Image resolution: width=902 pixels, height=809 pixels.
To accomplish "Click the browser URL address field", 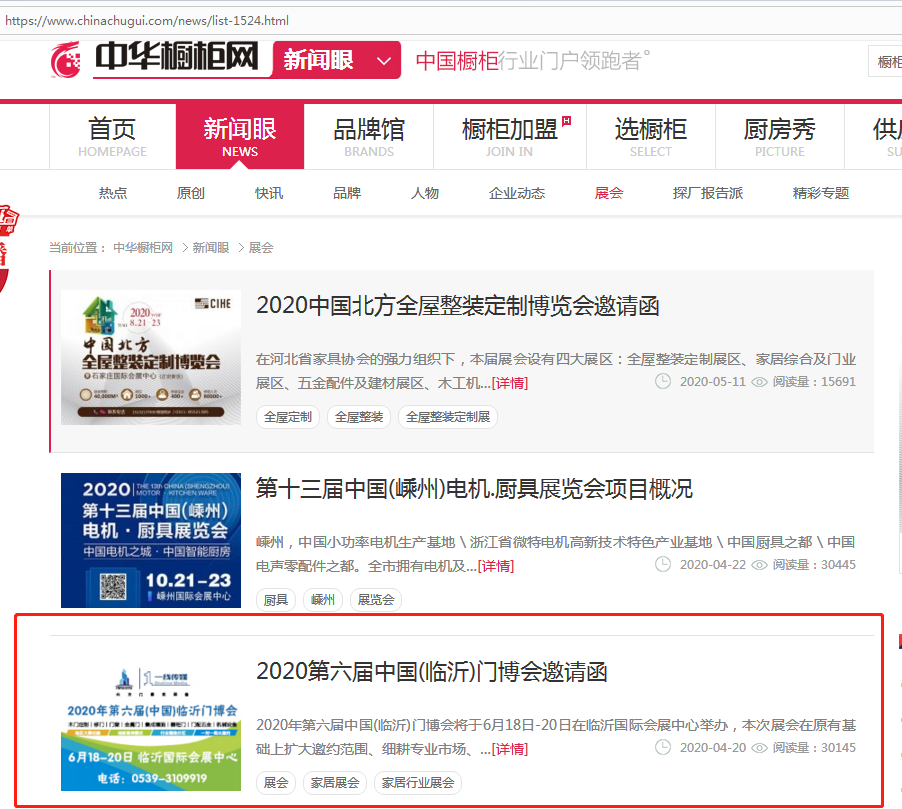I will 451,21.
